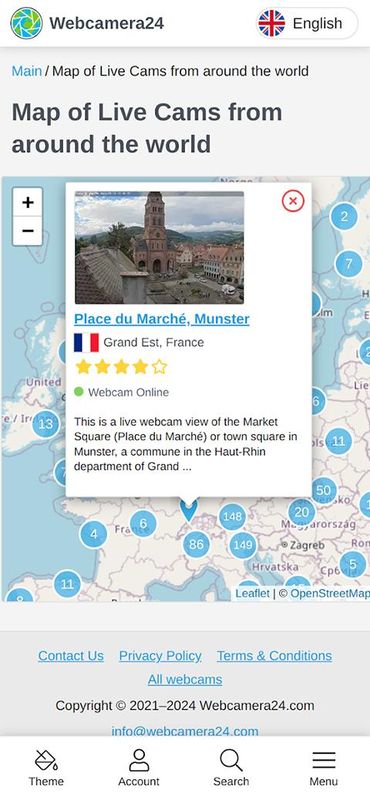370x800 pixels.
Task: Expand the 86 webcams cluster marker
Action: click(196, 544)
